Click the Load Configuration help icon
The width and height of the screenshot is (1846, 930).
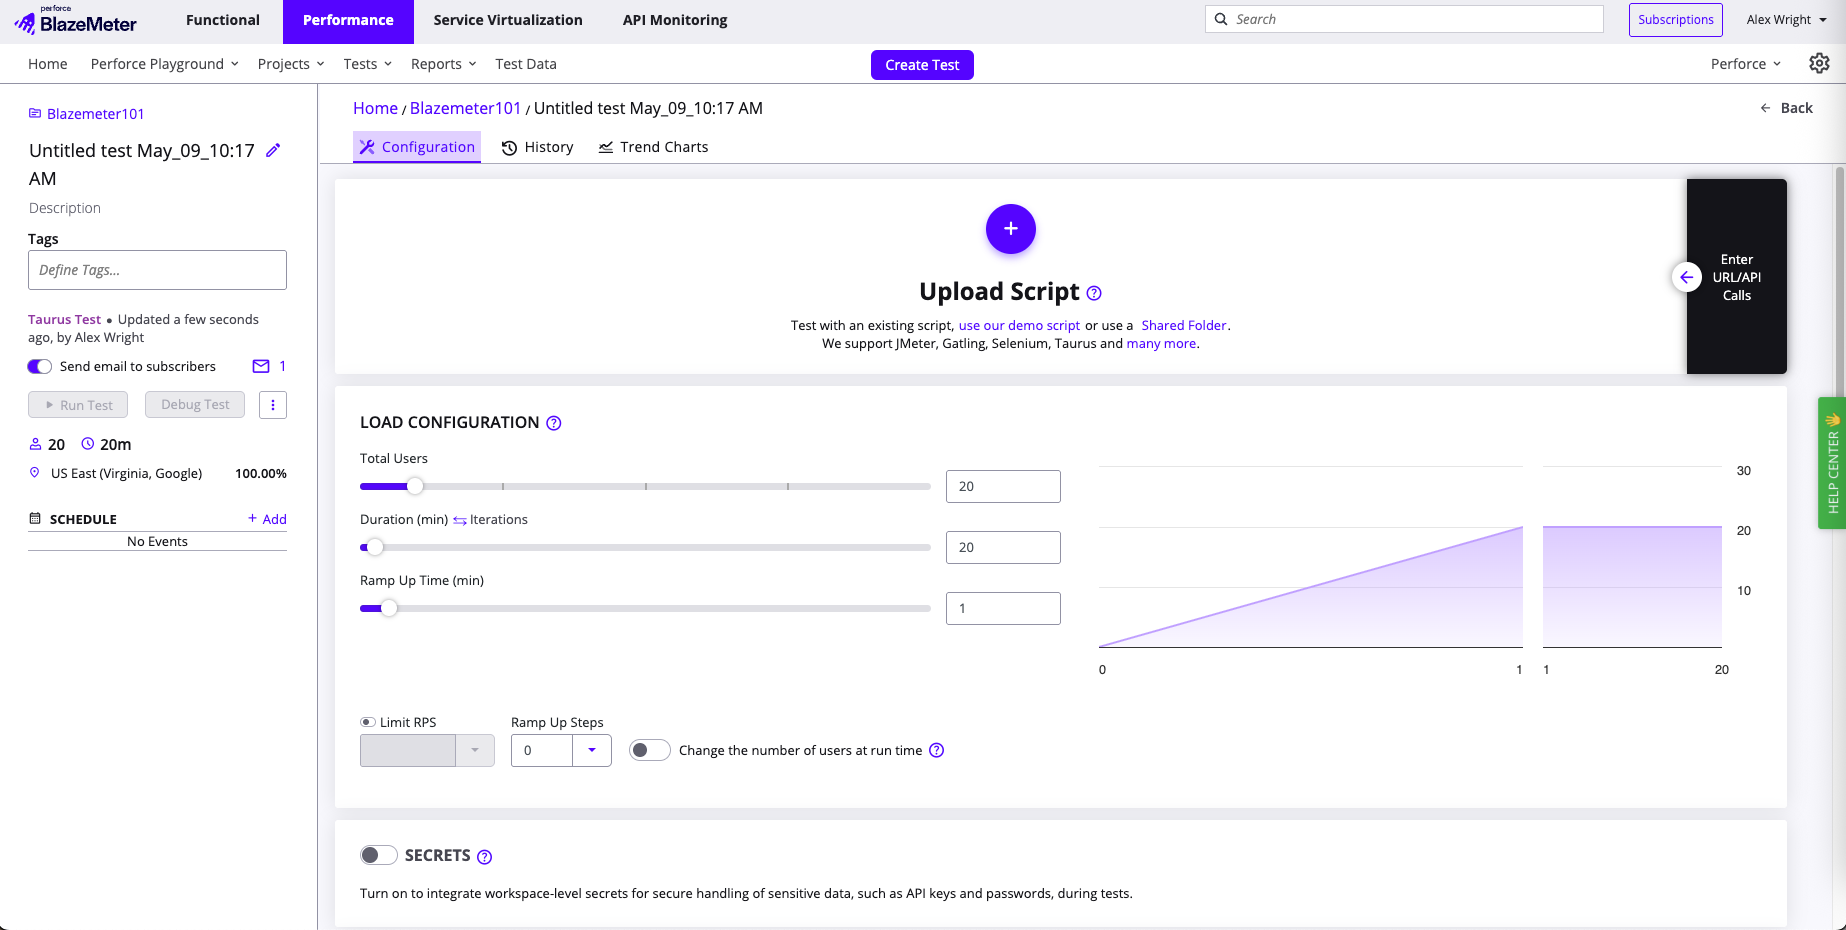tap(554, 423)
